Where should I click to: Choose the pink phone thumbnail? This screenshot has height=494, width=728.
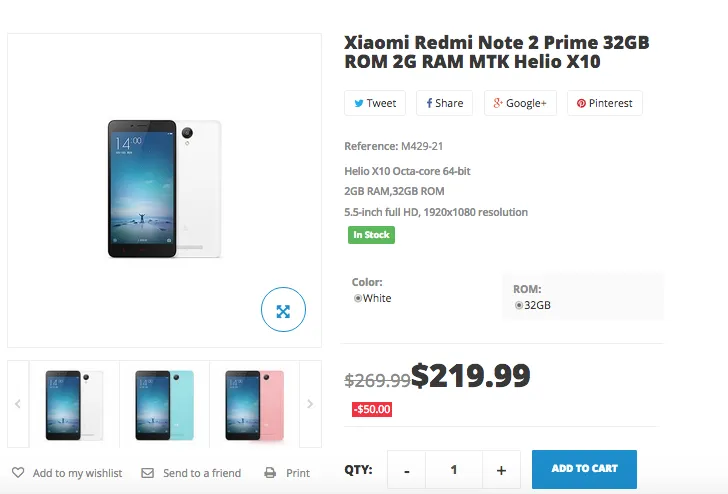254,404
